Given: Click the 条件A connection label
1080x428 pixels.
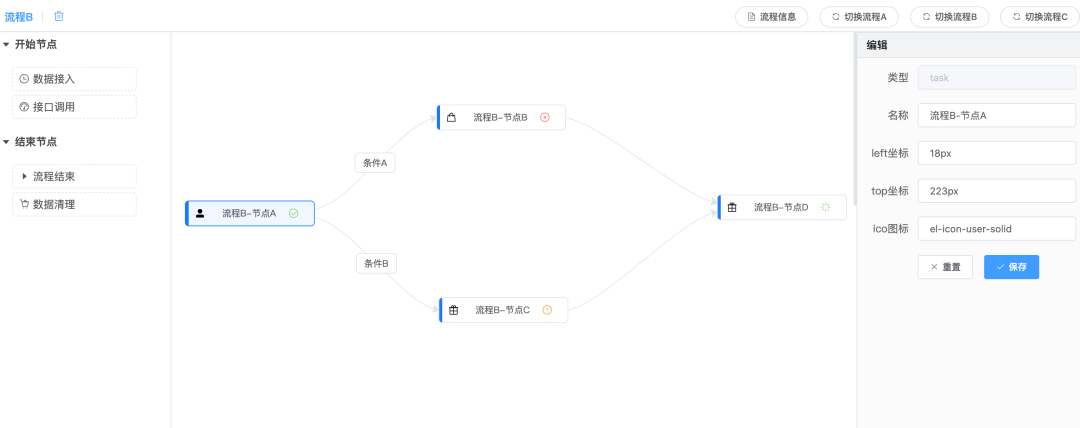Looking at the screenshot, I should point(375,163).
